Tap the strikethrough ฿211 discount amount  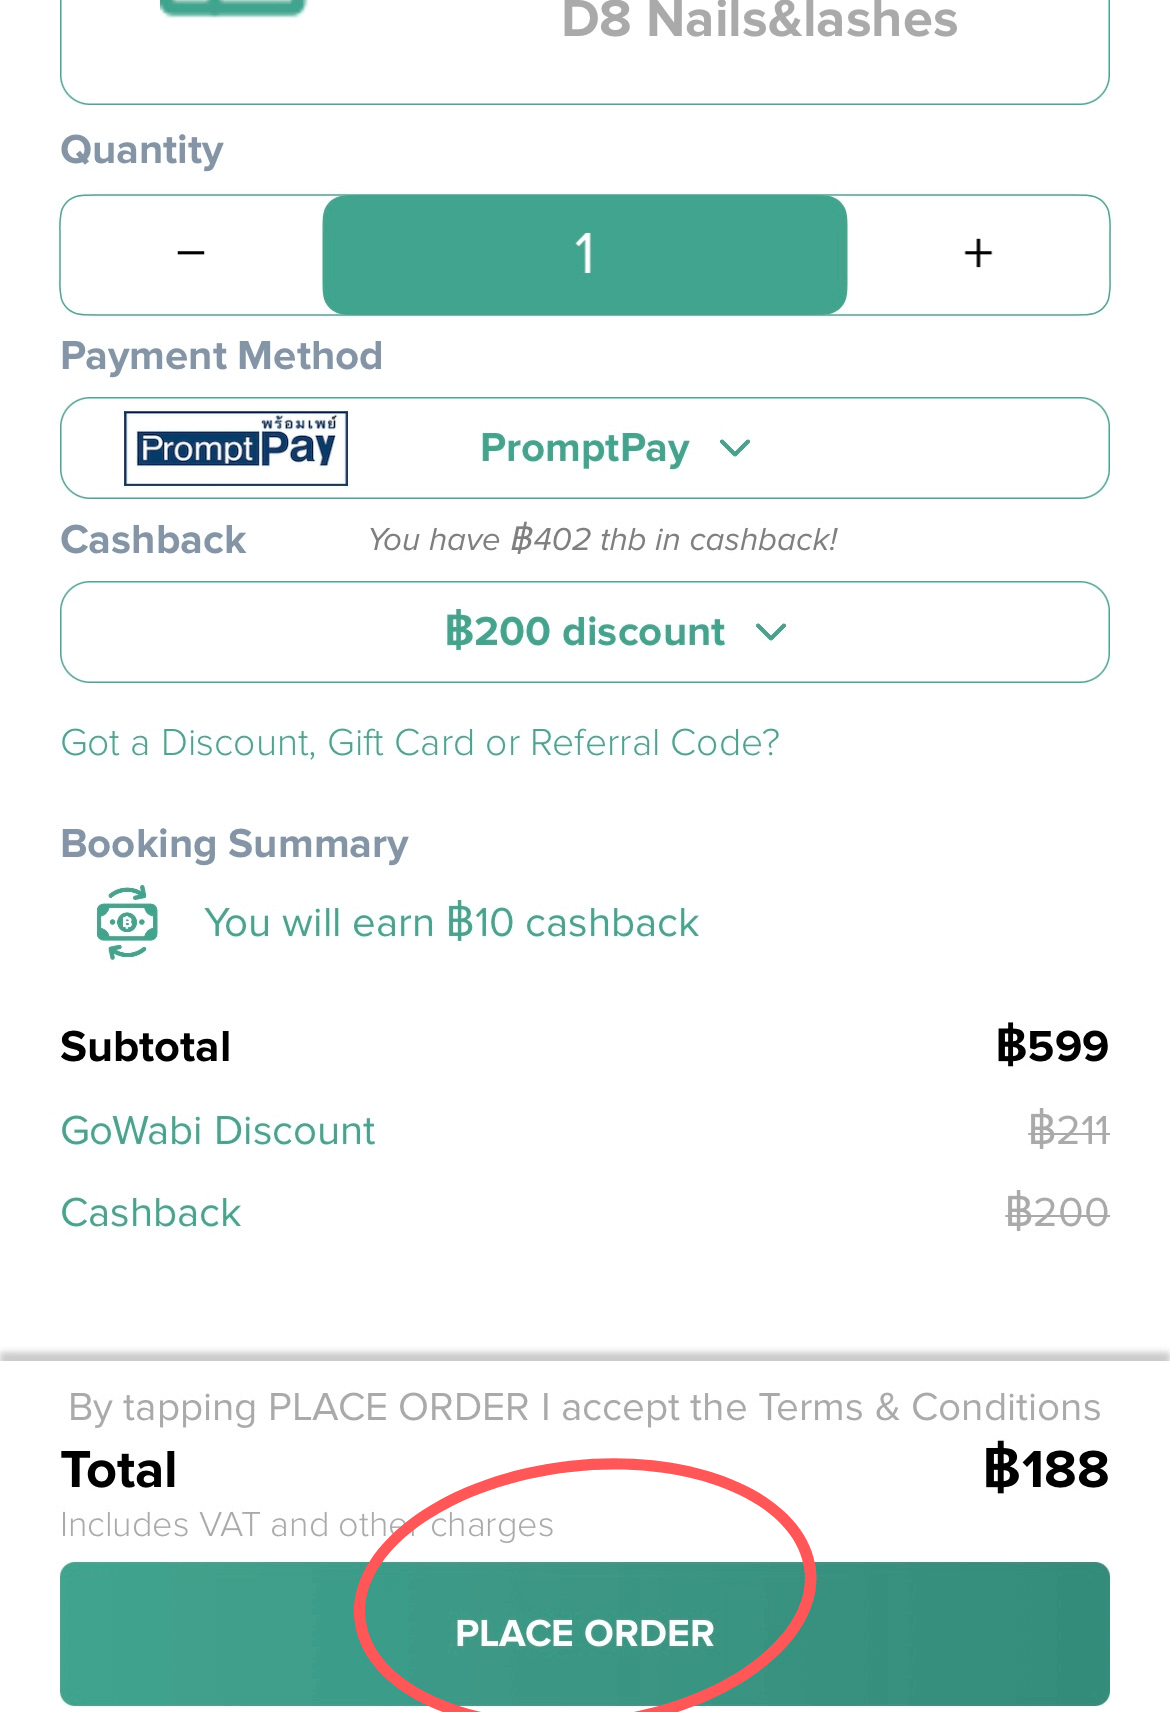point(1068,1131)
